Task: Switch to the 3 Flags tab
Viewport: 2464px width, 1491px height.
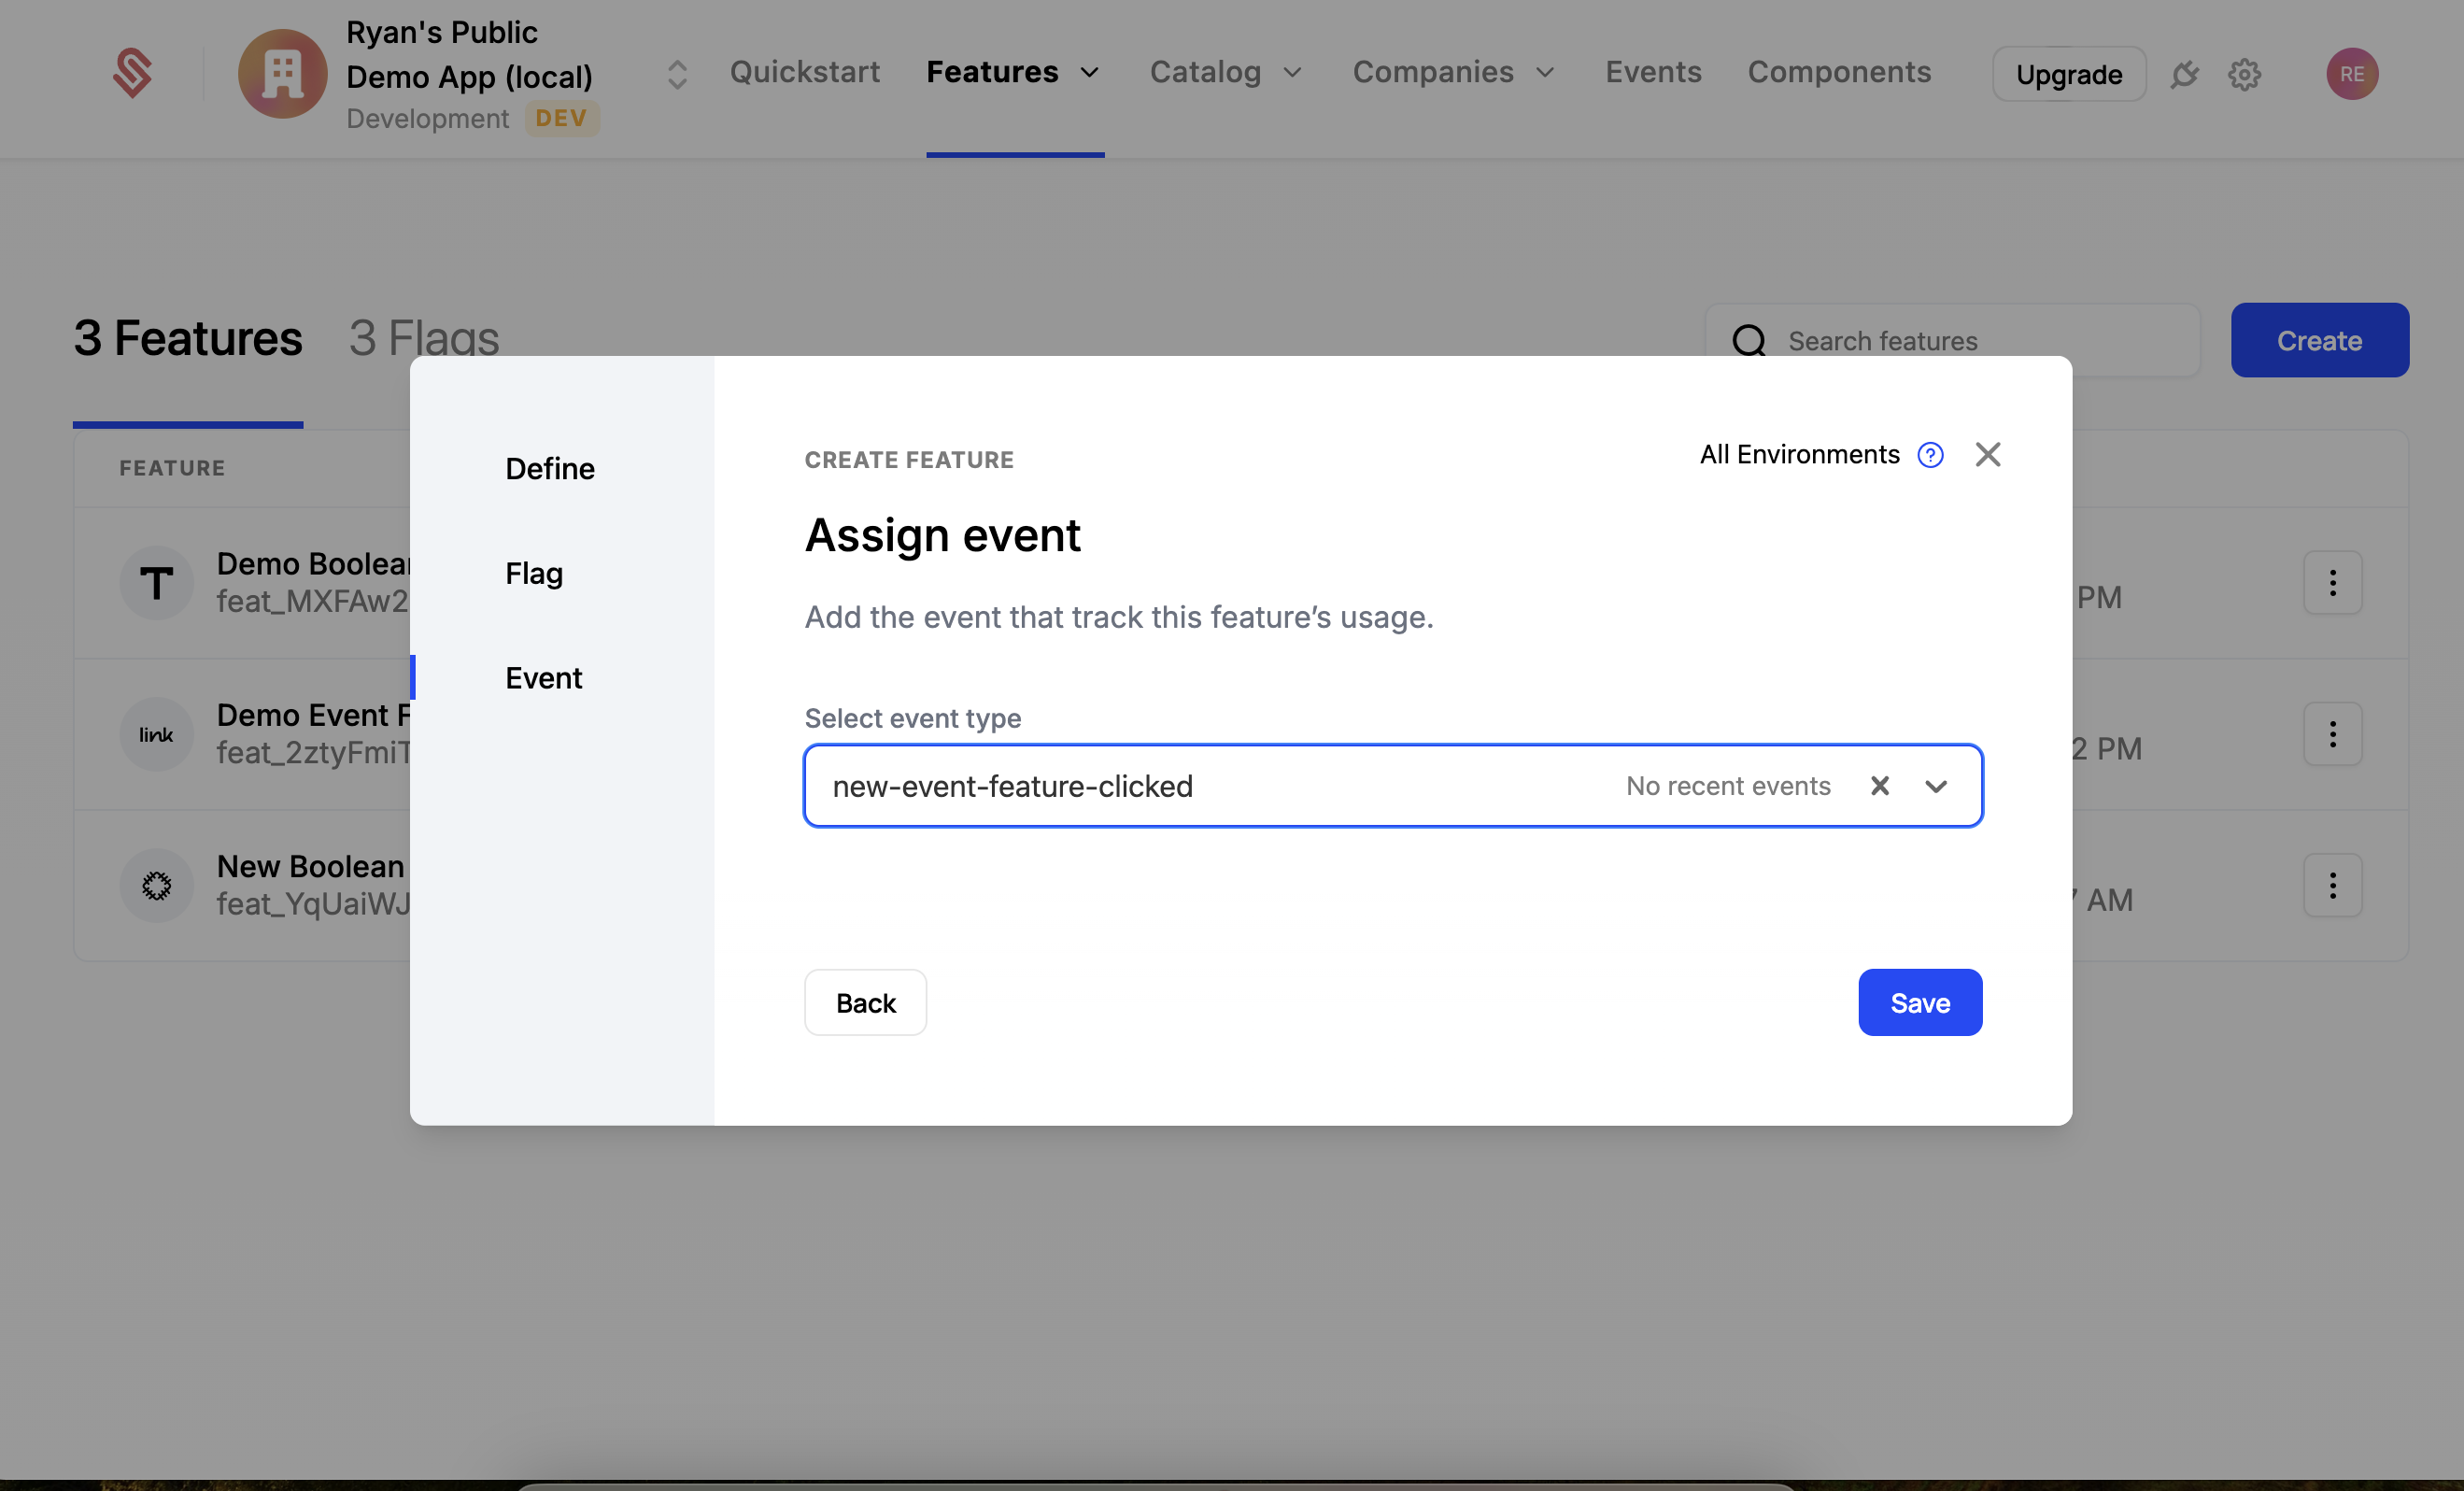Action: [424, 338]
